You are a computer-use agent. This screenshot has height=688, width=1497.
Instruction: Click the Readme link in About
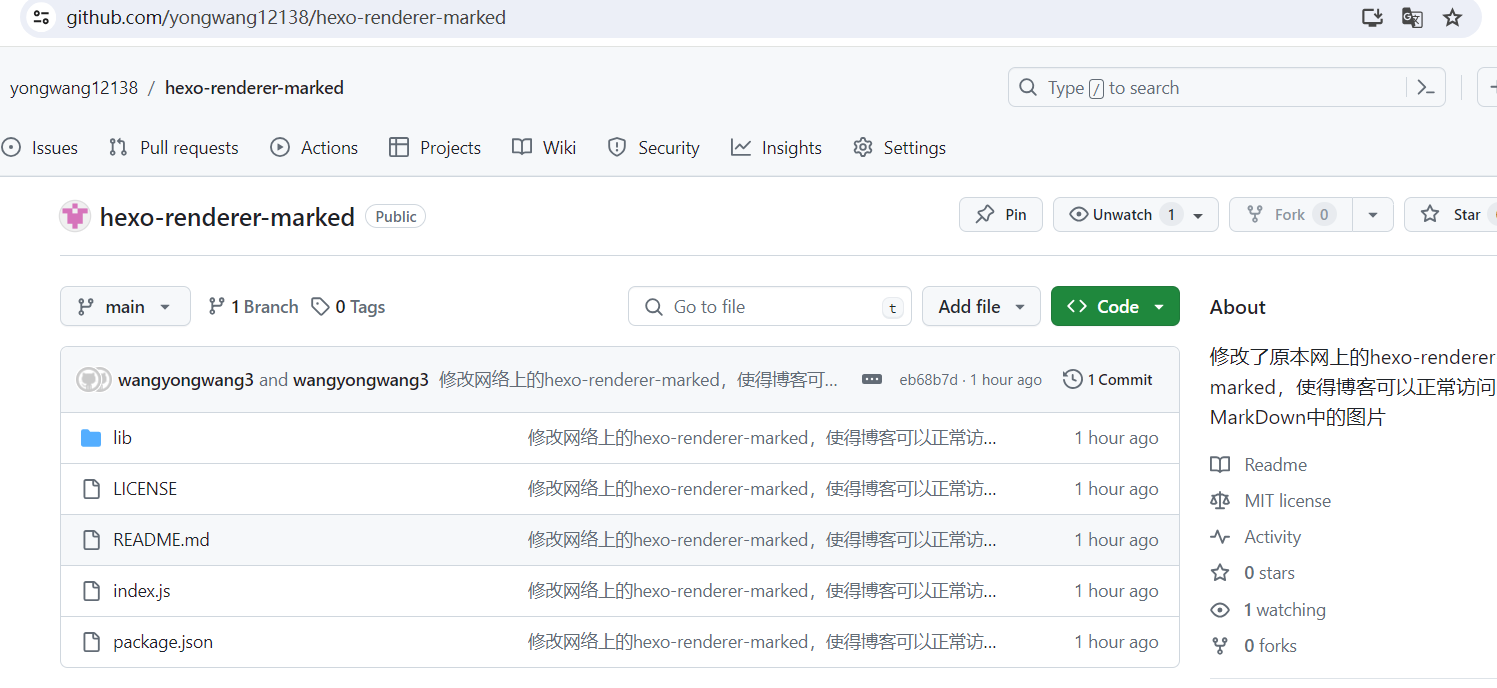(1275, 465)
